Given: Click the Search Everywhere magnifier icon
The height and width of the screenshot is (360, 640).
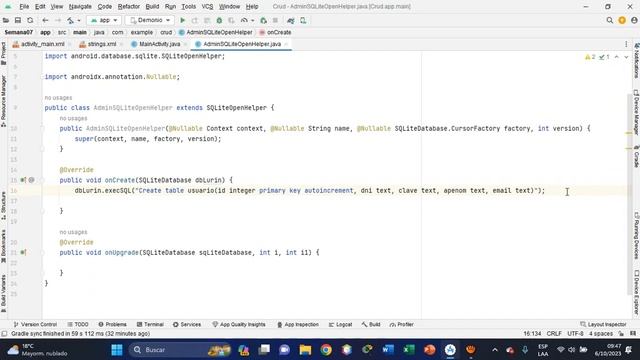Looking at the screenshot, I should coord(609,20).
